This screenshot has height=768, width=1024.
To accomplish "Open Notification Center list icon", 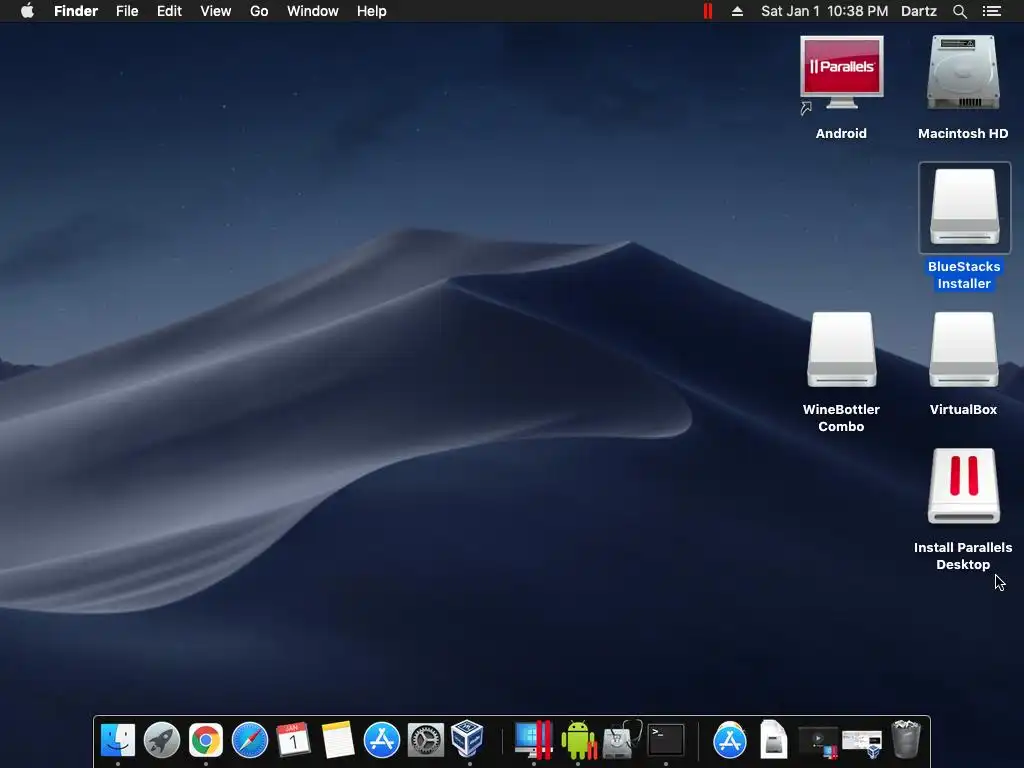I will (x=991, y=11).
